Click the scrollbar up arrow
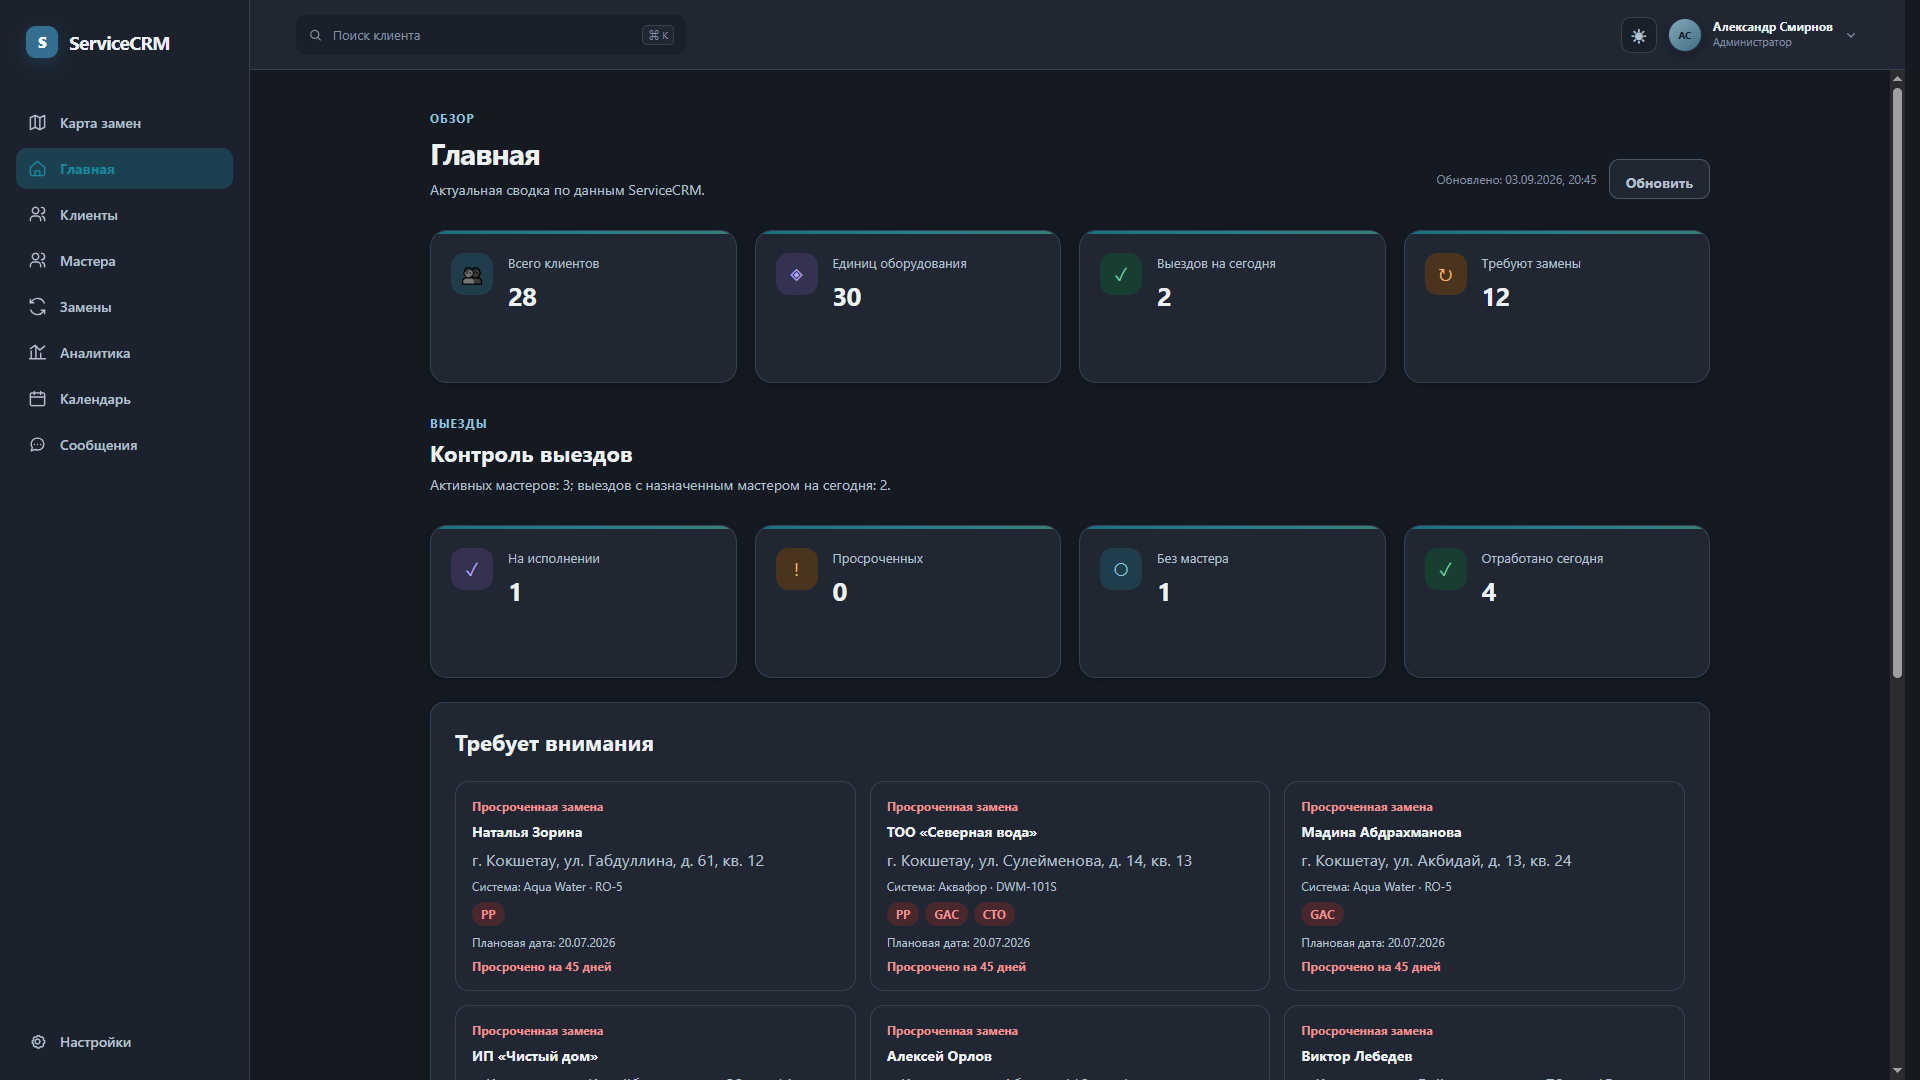 pos(1897,78)
